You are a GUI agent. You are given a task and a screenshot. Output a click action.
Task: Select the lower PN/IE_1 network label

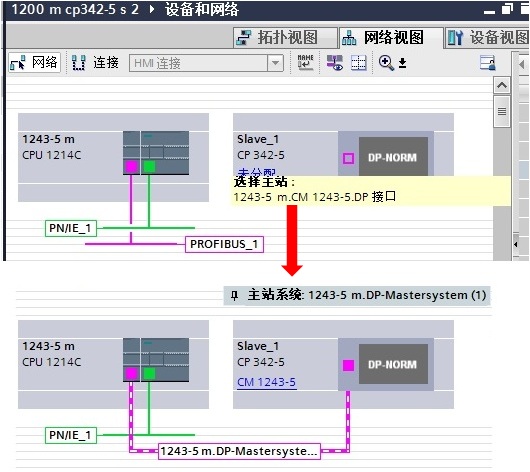tap(70, 435)
